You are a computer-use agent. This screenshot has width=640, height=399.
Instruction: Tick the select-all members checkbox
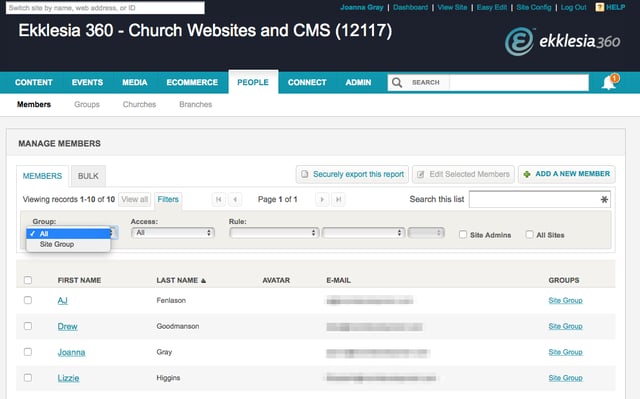click(28, 280)
